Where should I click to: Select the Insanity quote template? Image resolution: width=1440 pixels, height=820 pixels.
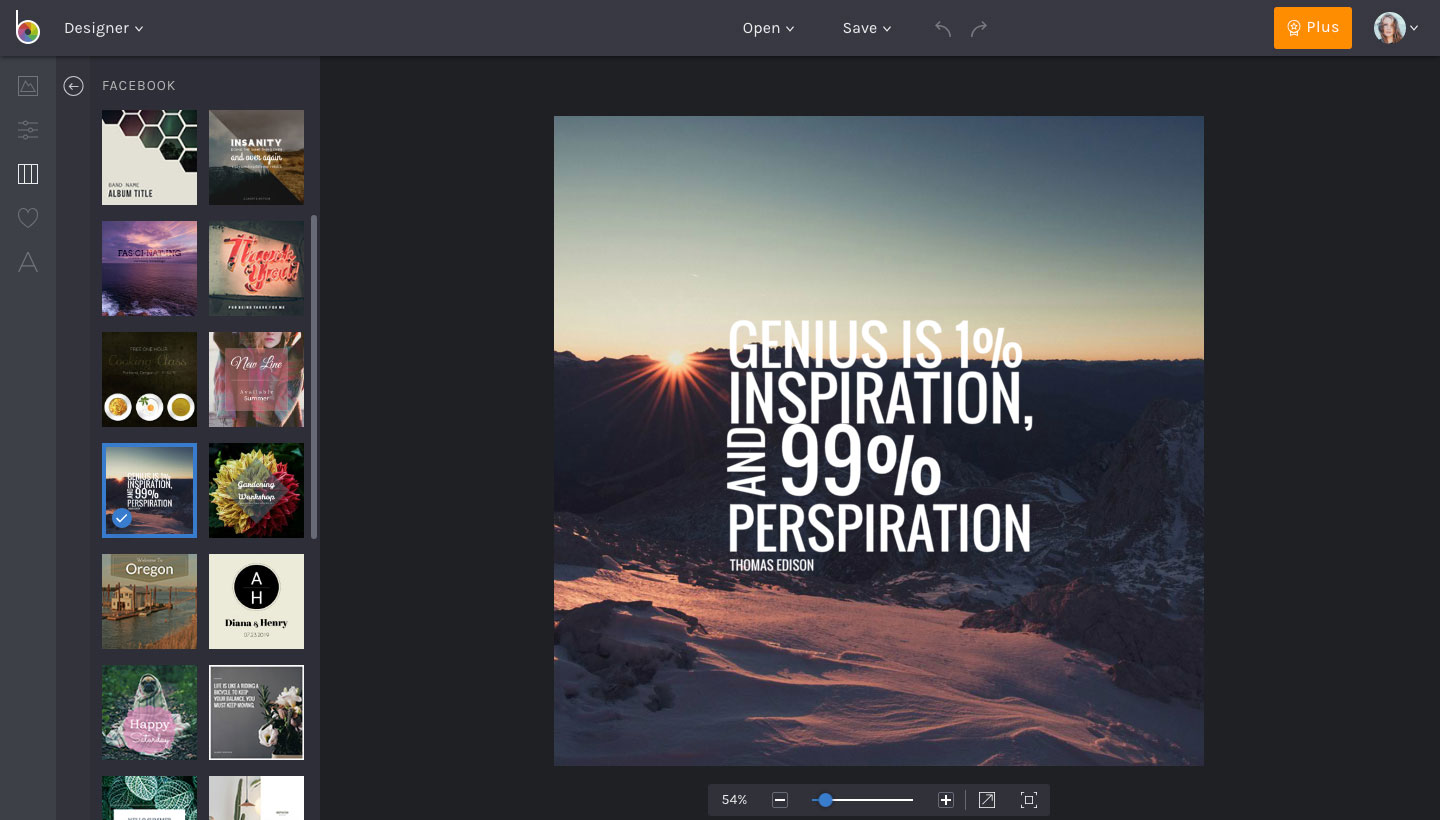coord(257,158)
